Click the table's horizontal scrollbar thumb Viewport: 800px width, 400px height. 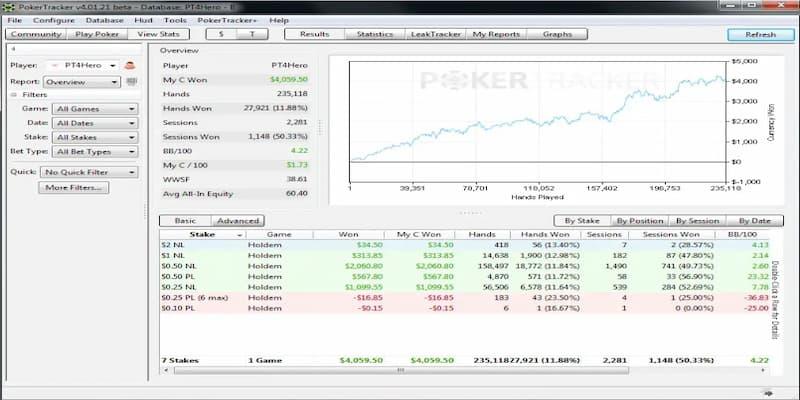(401, 370)
